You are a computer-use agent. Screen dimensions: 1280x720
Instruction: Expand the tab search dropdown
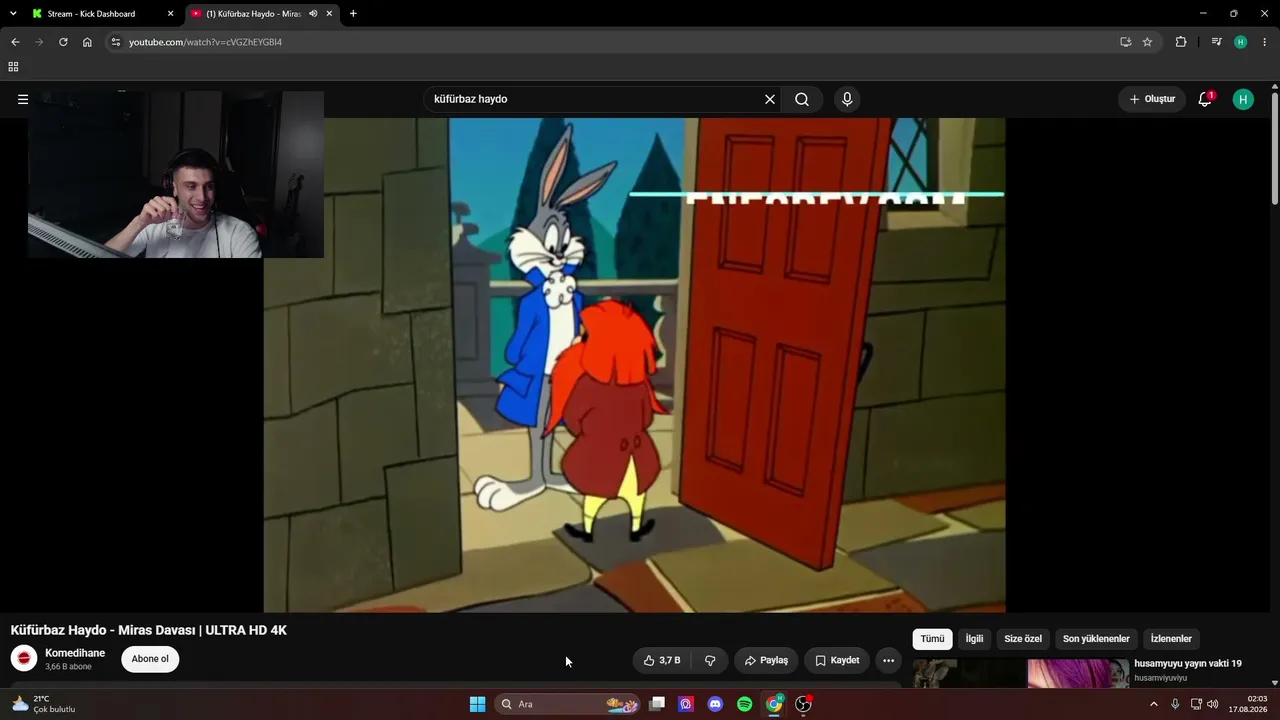13,14
